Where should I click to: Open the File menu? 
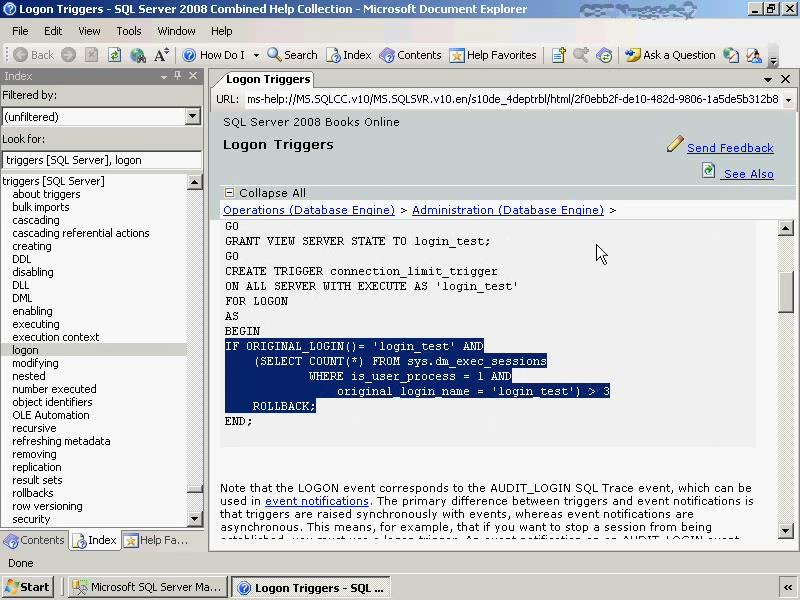pyautogui.click(x=20, y=31)
